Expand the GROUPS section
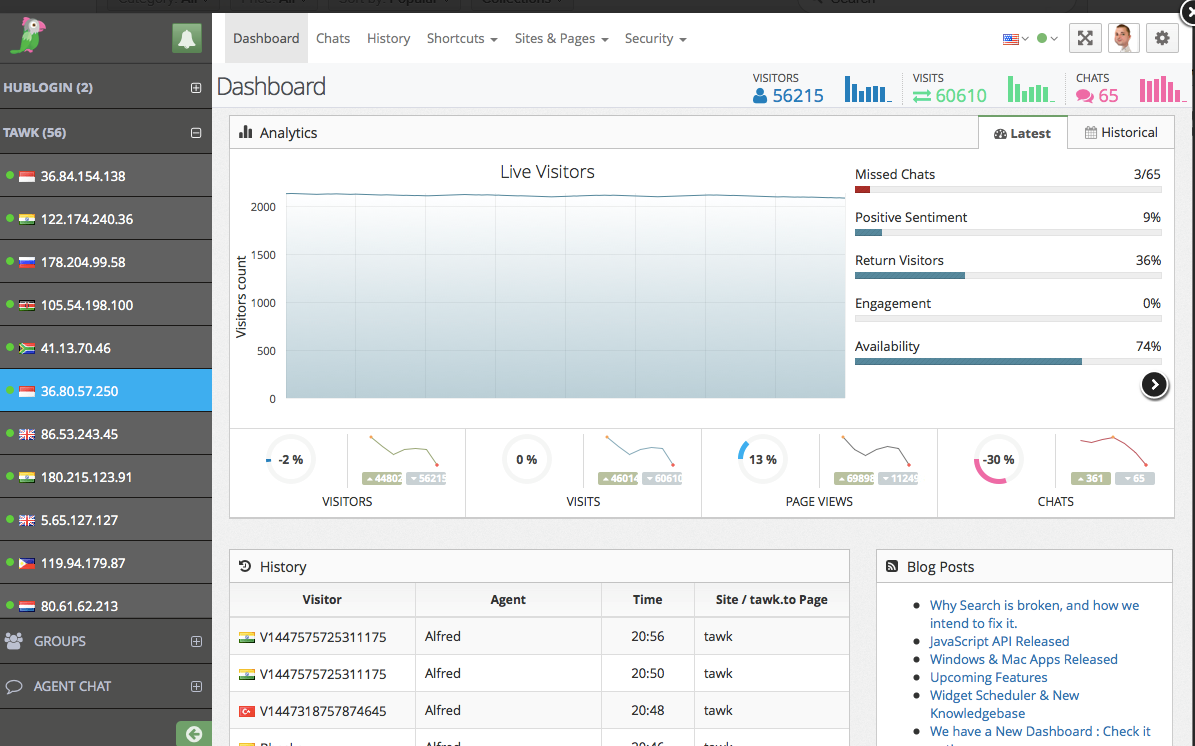This screenshot has height=746, width=1195. pyautogui.click(x=196, y=642)
